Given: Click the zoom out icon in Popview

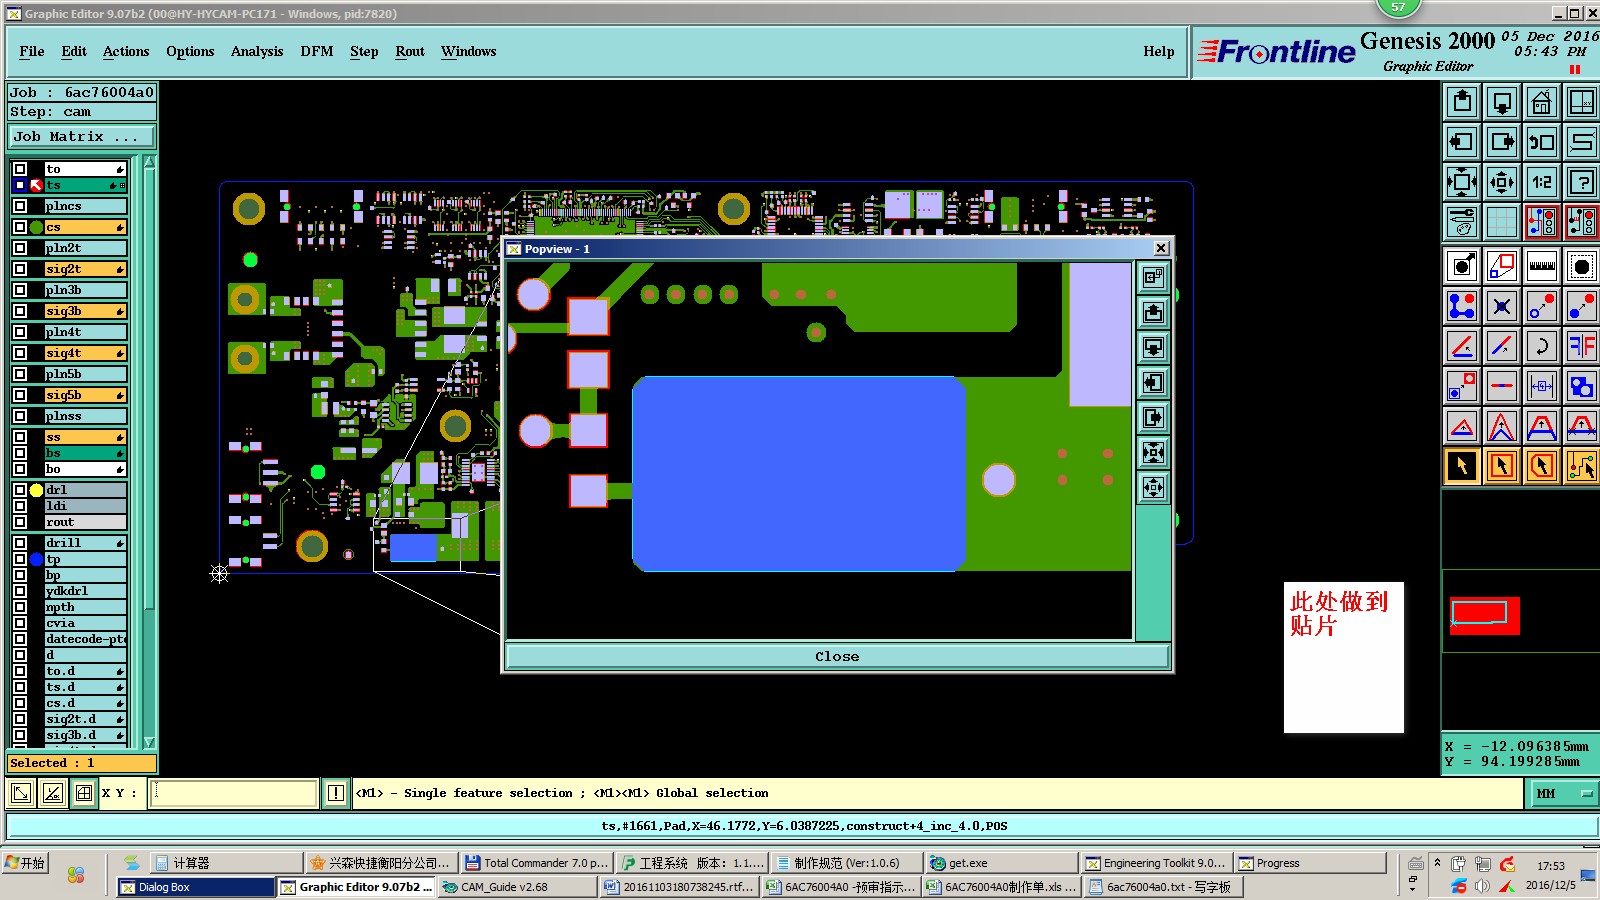Looking at the screenshot, I should coord(1153,488).
